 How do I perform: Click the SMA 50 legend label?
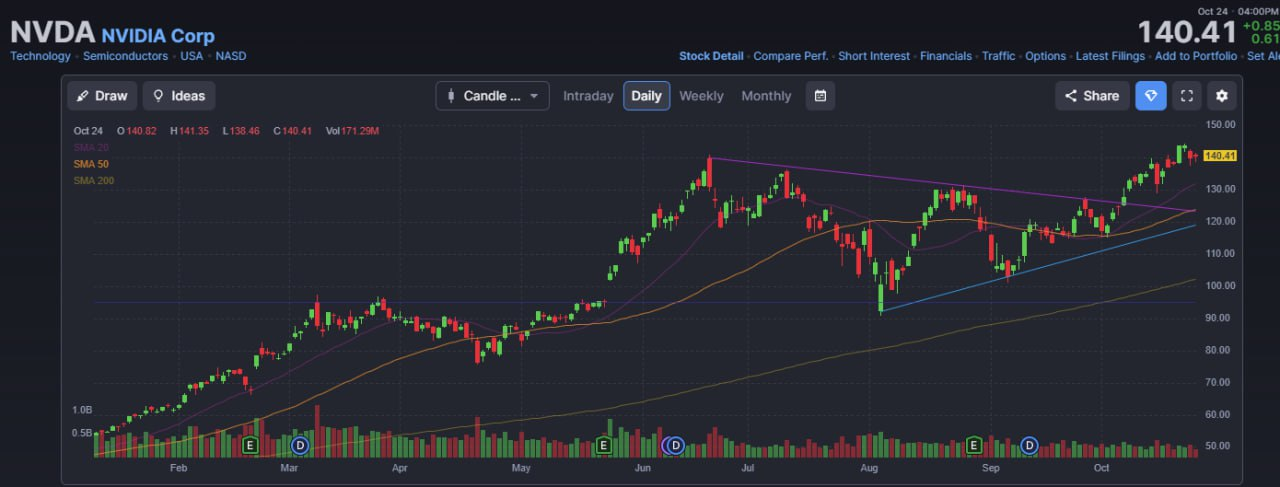point(89,163)
